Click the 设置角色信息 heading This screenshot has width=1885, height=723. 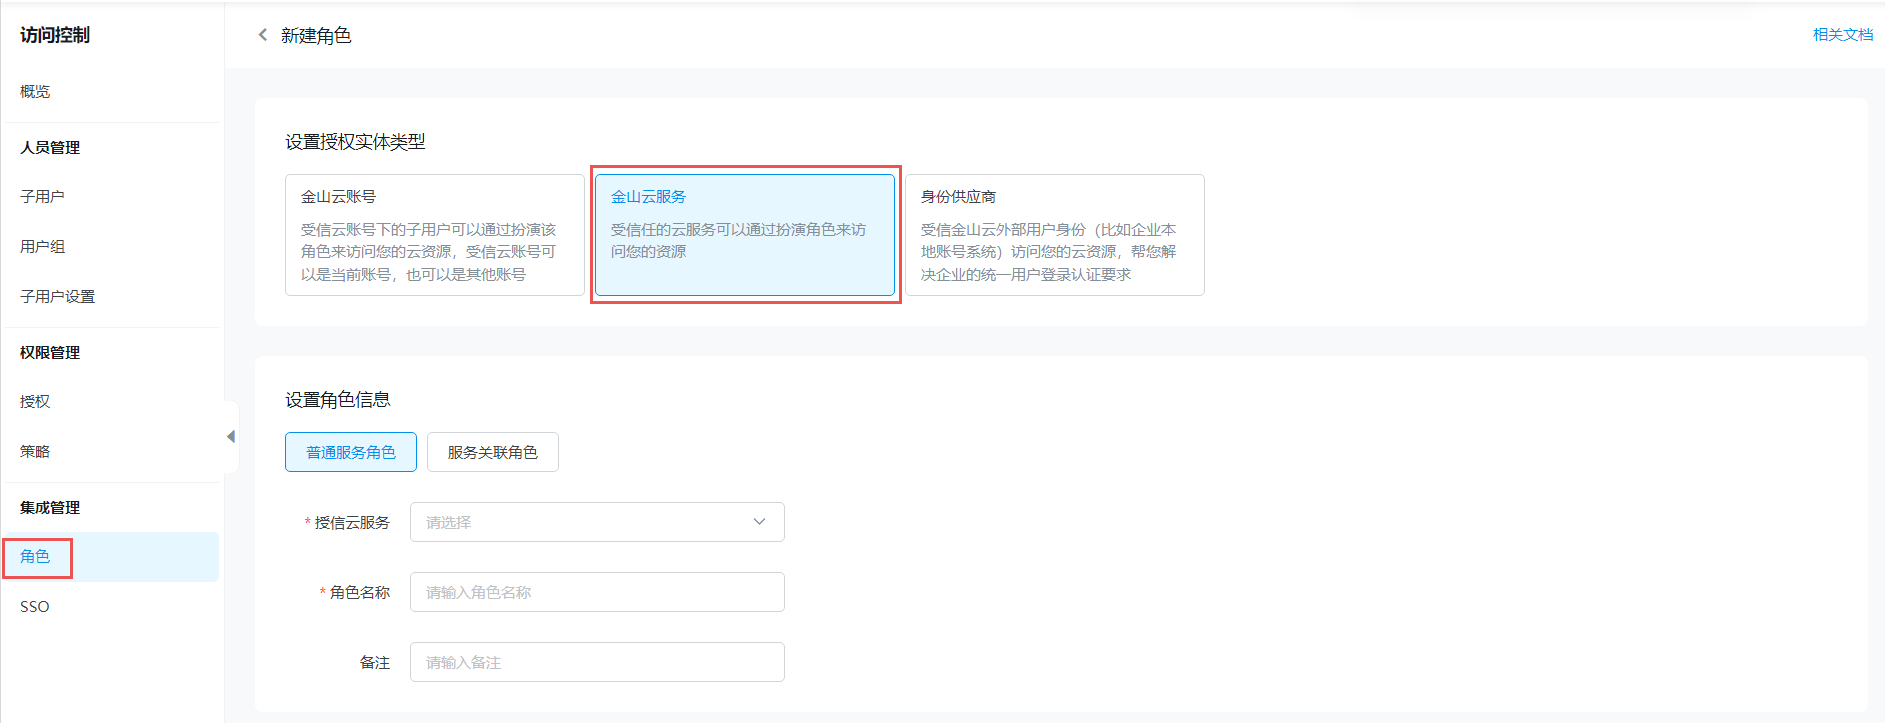338,400
